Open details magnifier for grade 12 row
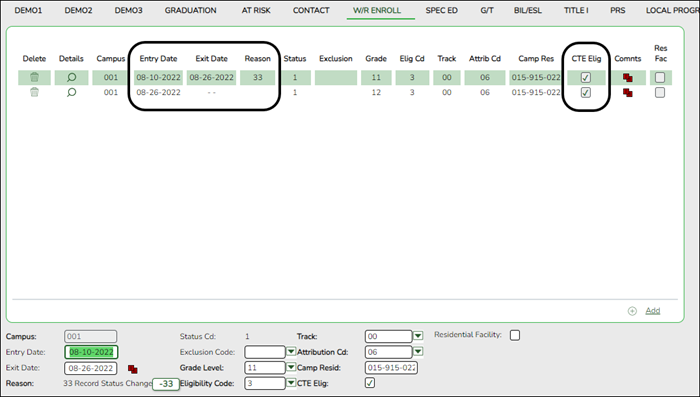The image size is (700, 397). 71,92
